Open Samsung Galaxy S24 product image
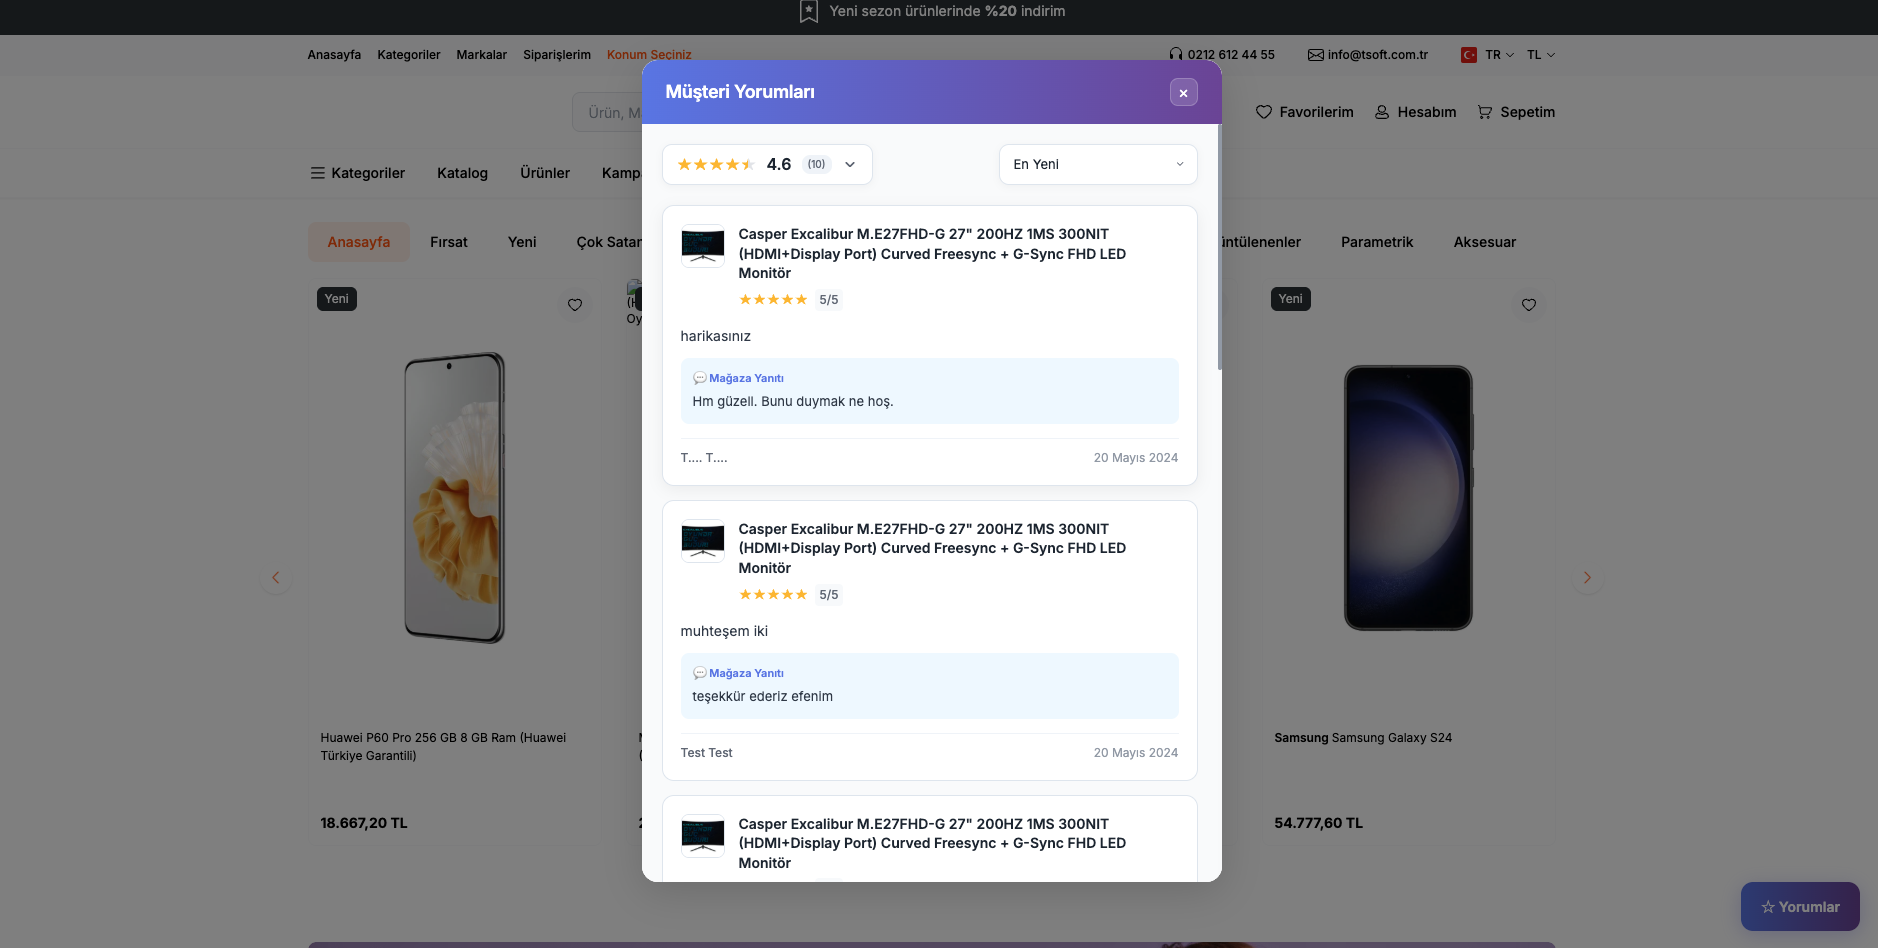 pyautogui.click(x=1408, y=497)
